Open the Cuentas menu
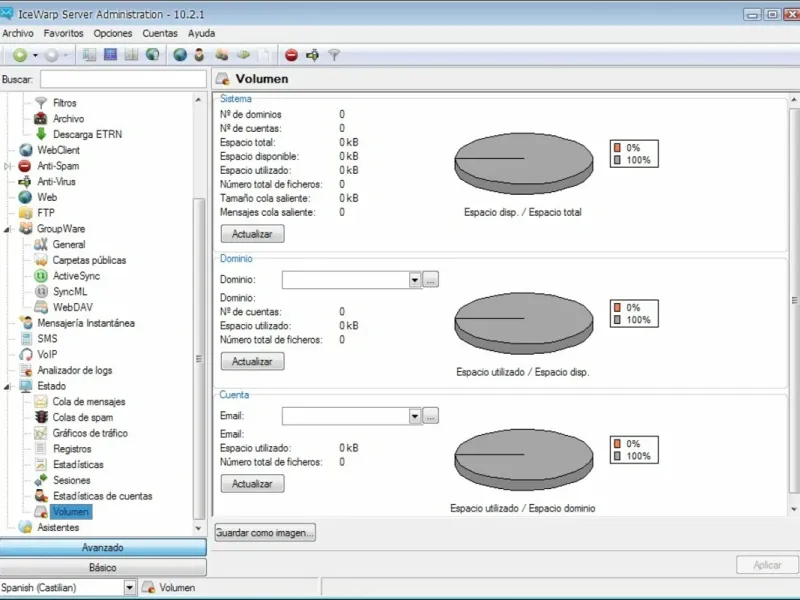The image size is (800, 600). (x=160, y=34)
